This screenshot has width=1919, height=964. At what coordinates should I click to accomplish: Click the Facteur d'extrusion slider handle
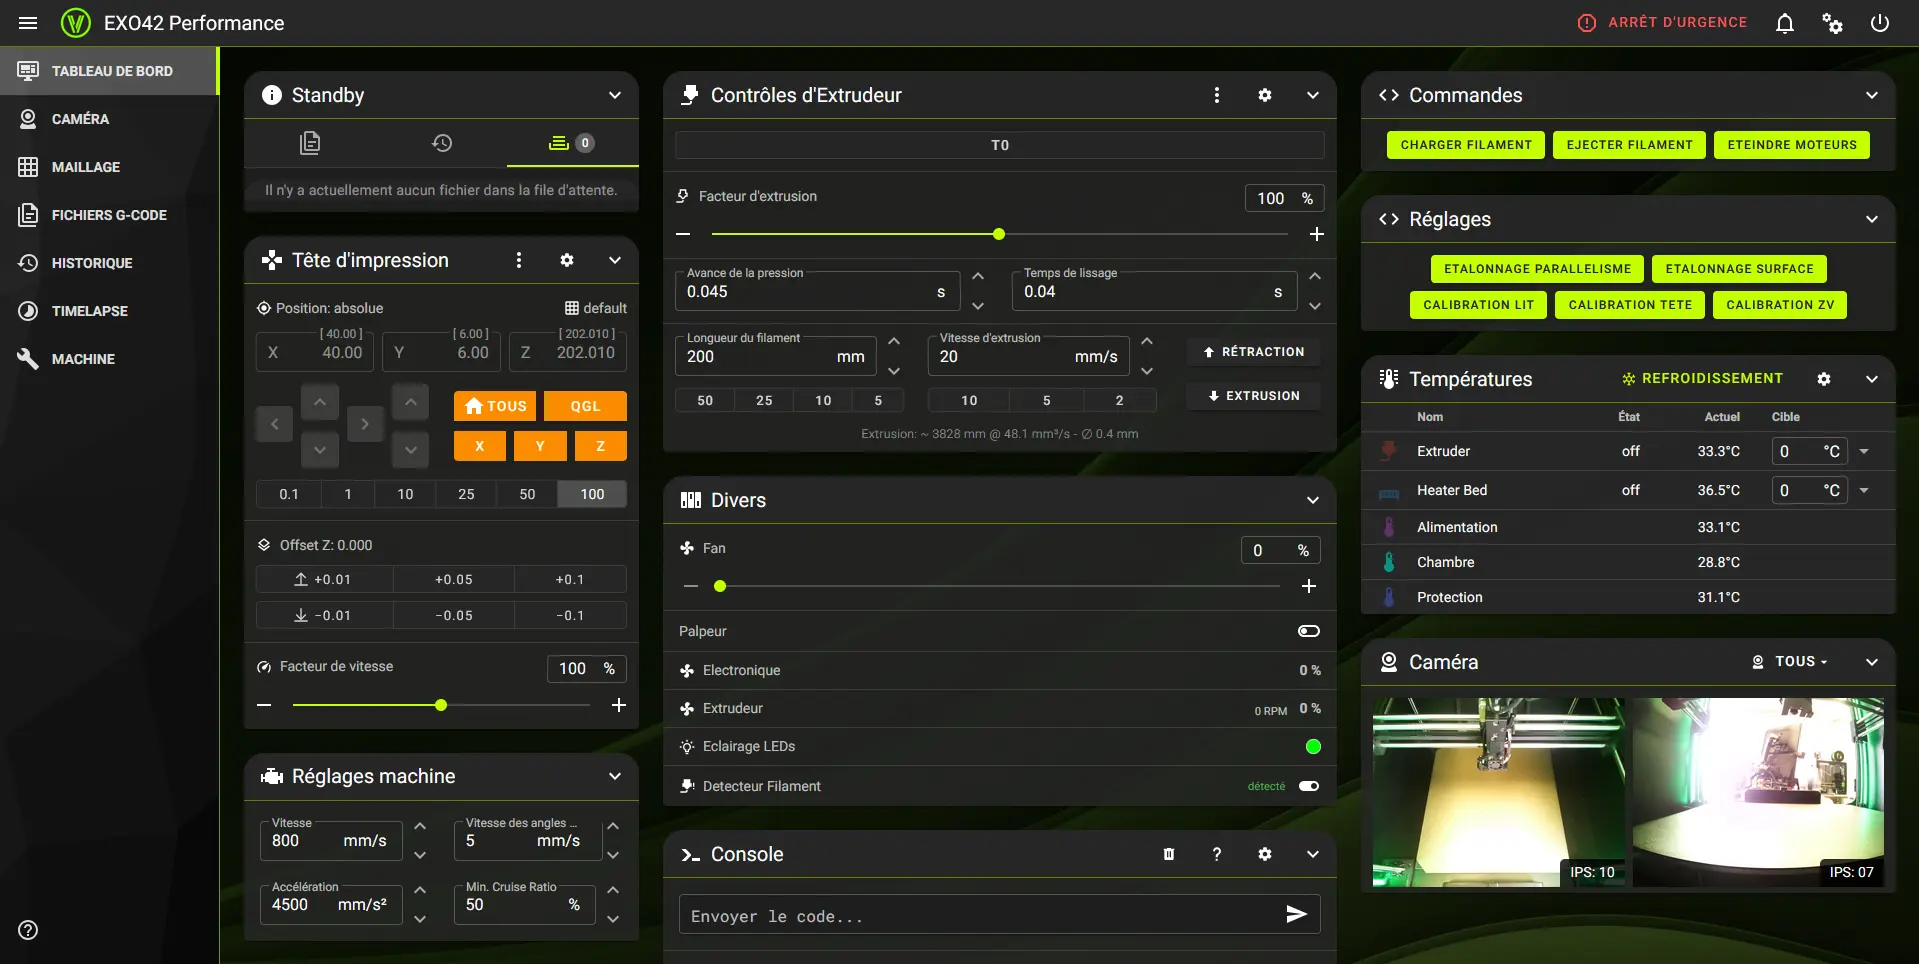click(998, 234)
